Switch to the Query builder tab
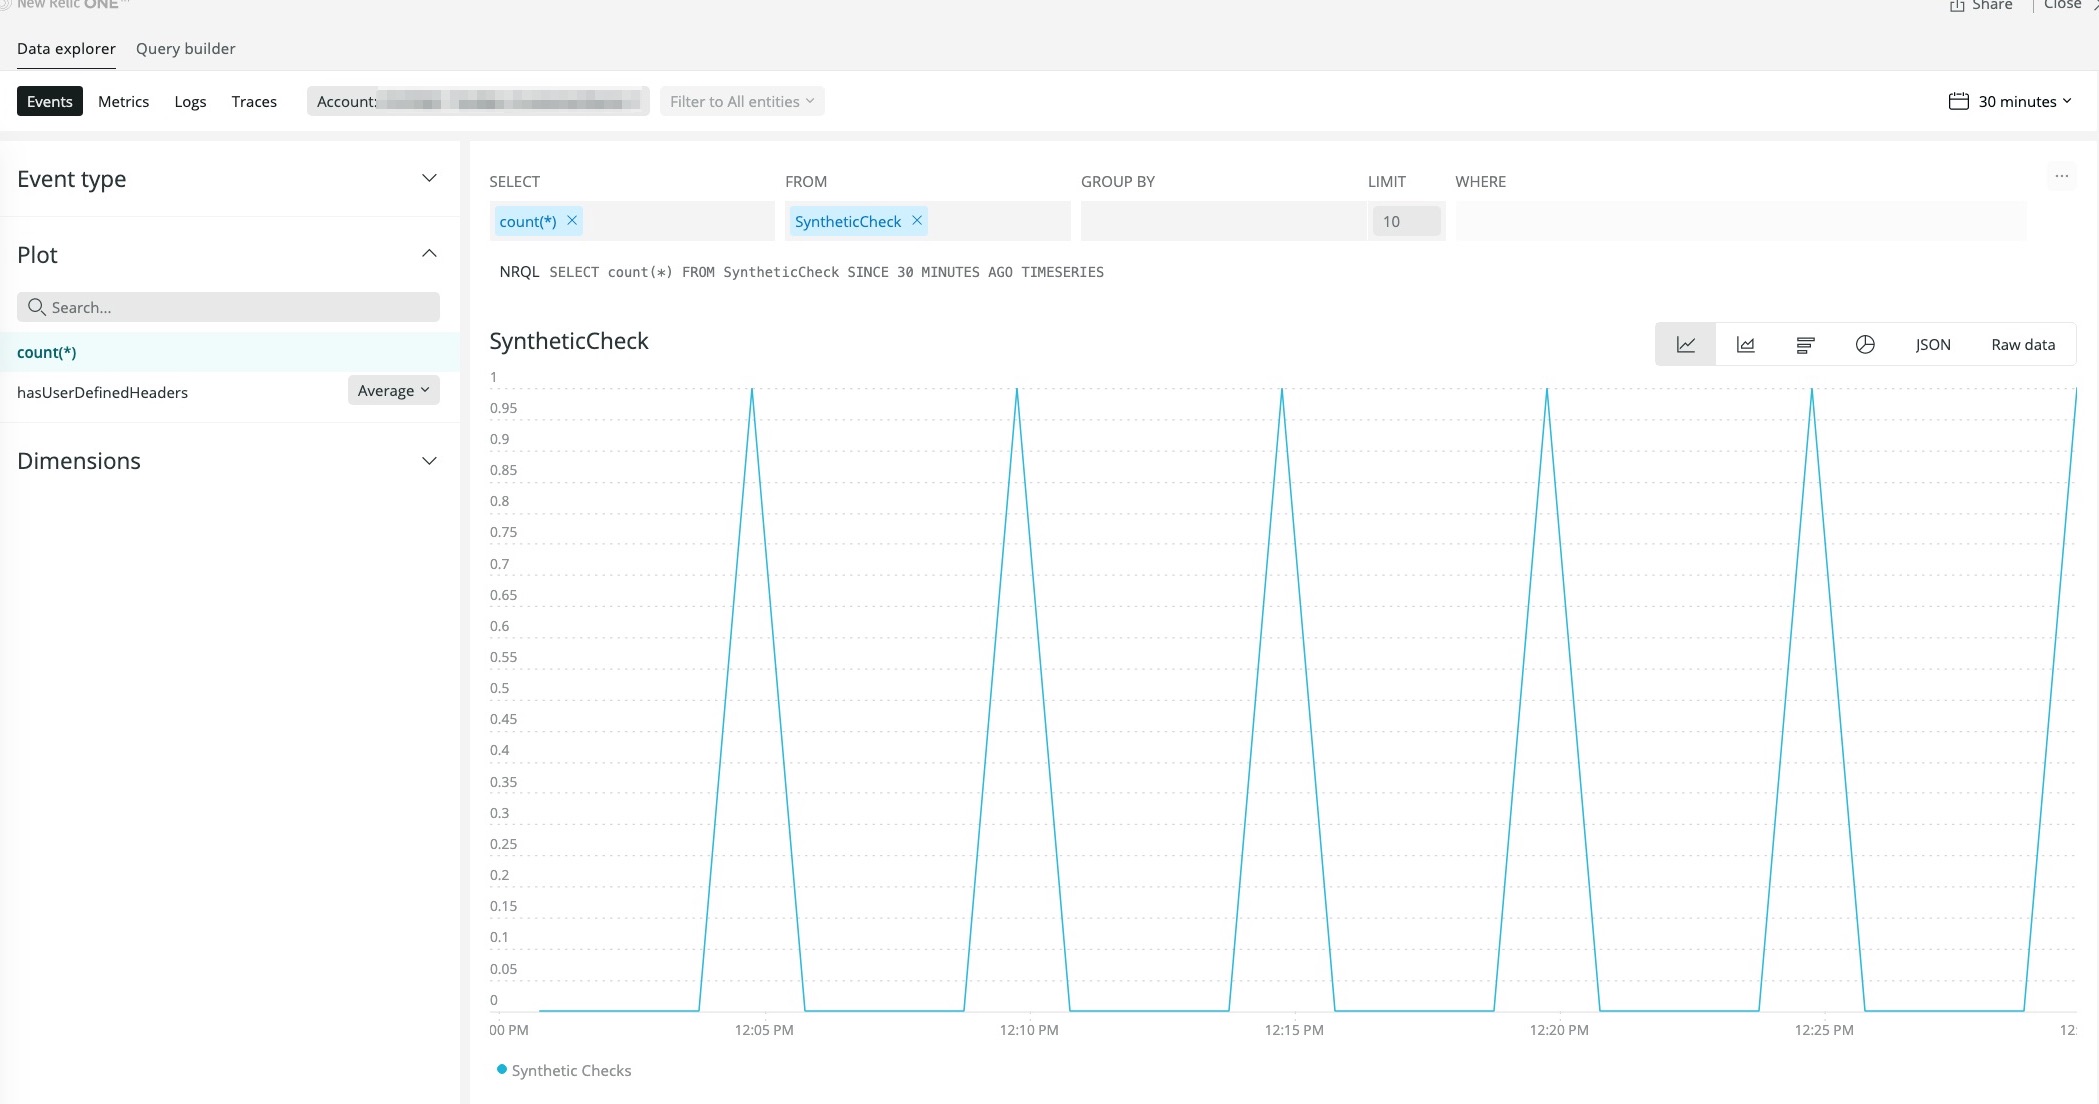2099x1104 pixels. tap(186, 48)
